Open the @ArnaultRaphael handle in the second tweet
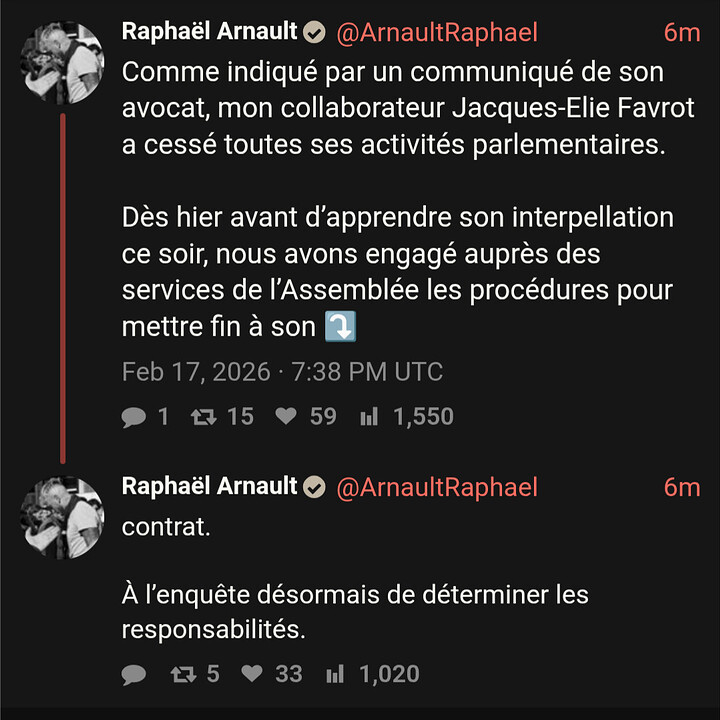 pyautogui.click(x=437, y=488)
